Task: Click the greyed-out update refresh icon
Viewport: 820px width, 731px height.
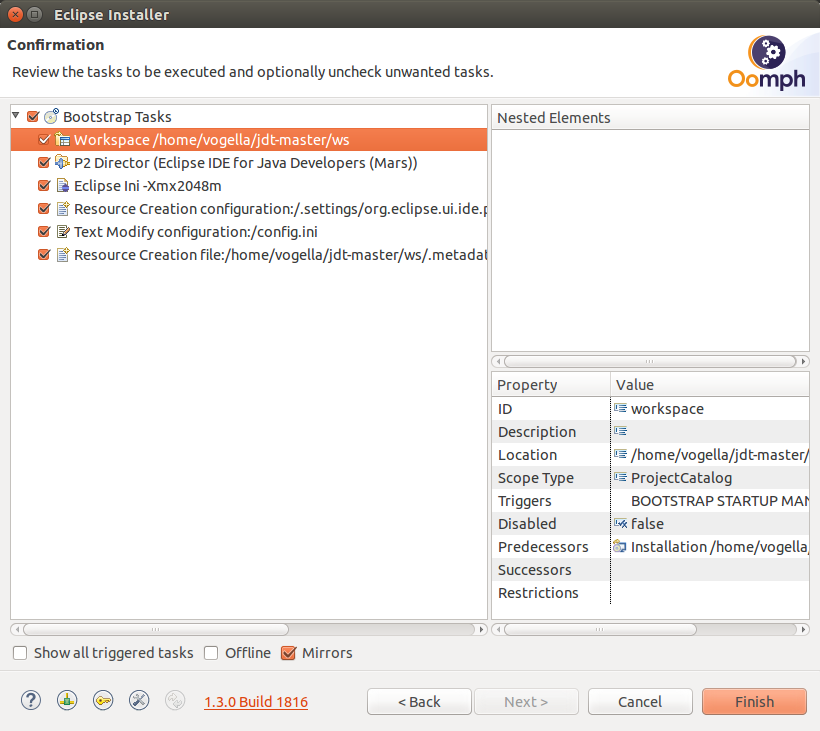Action: point(175,701)
